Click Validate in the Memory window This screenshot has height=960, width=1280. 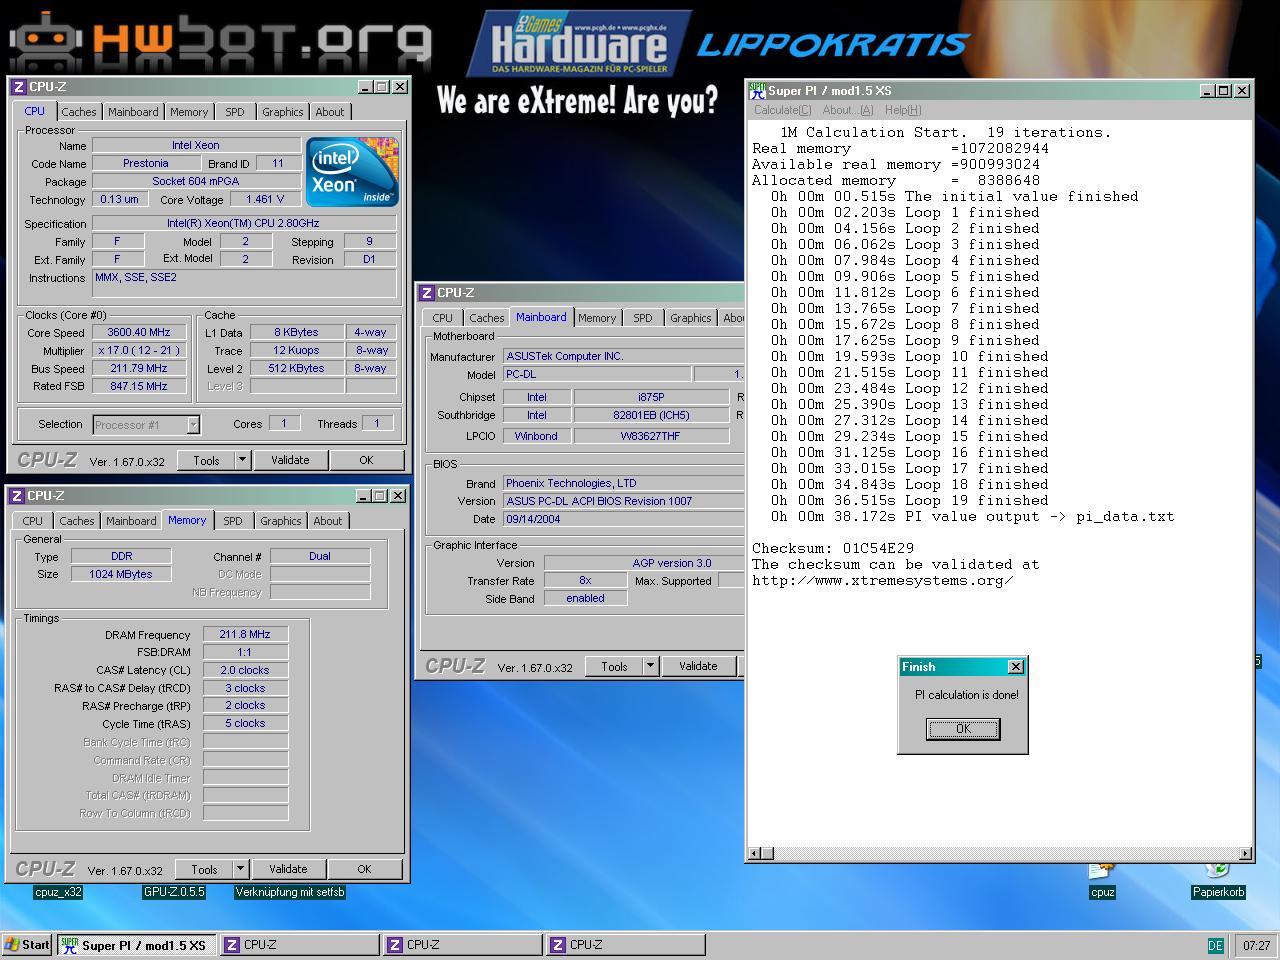tap(288, 869)
